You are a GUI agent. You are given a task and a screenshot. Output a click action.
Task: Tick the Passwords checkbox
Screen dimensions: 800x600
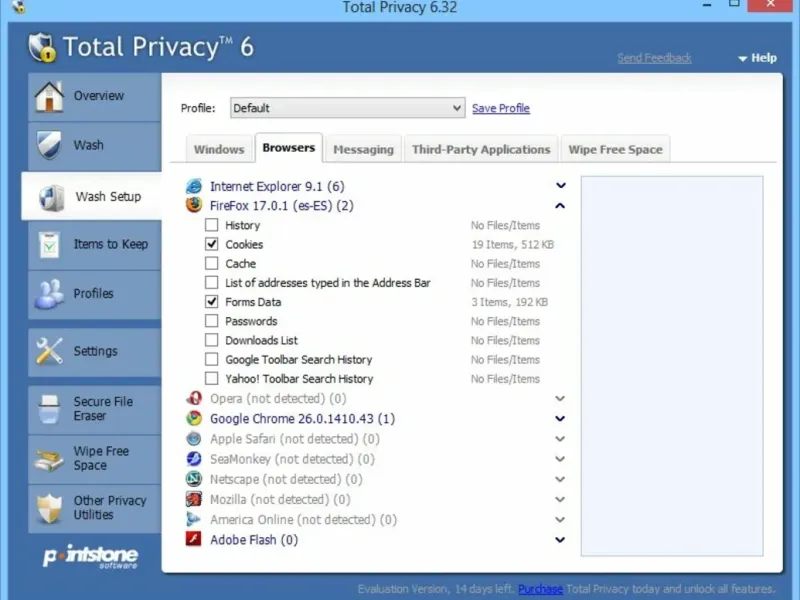(x=211, y=321)
